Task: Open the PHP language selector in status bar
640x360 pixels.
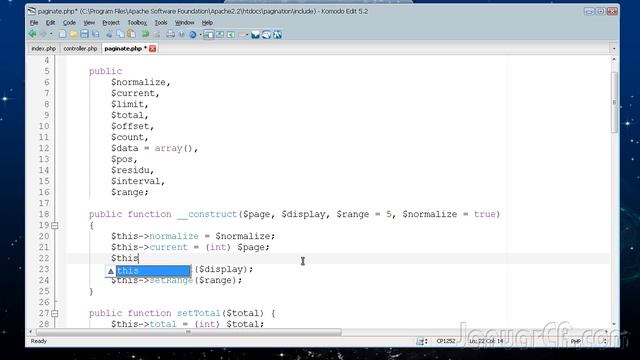Action: click(576, 341)
